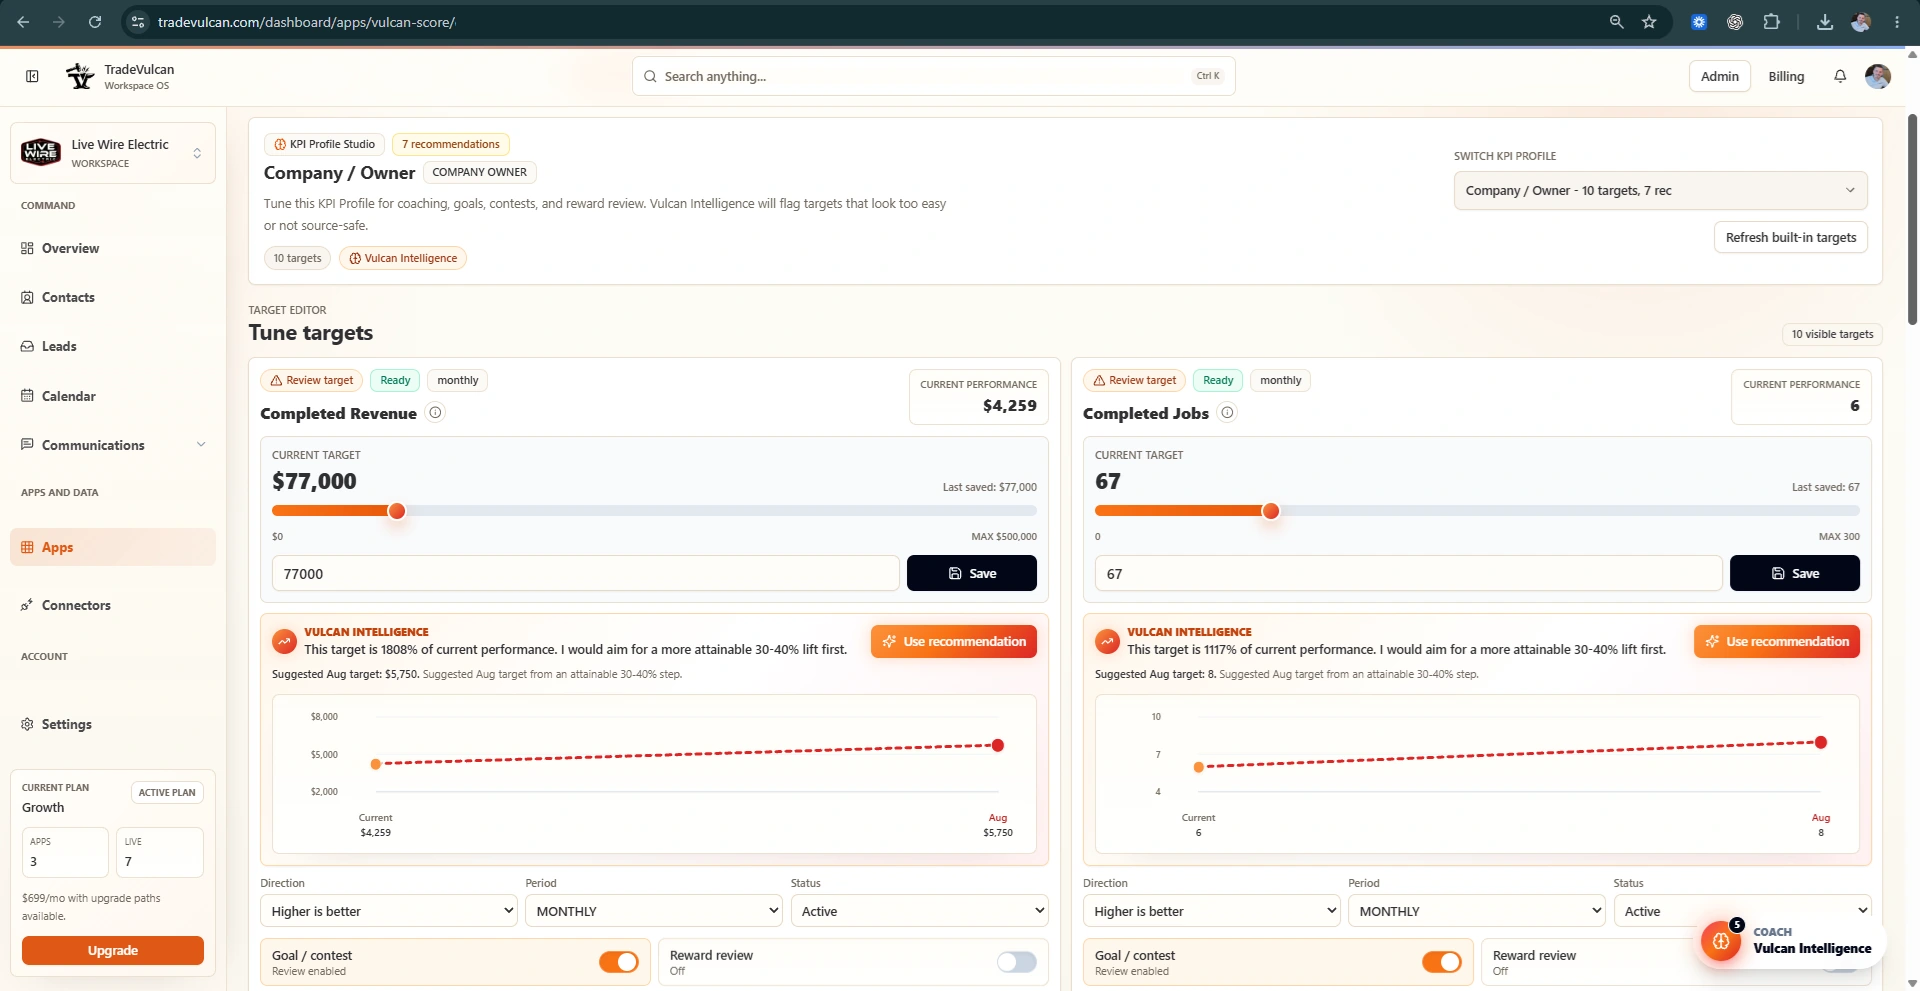
Task: View site information in address bar
Action: coord(139,22)
